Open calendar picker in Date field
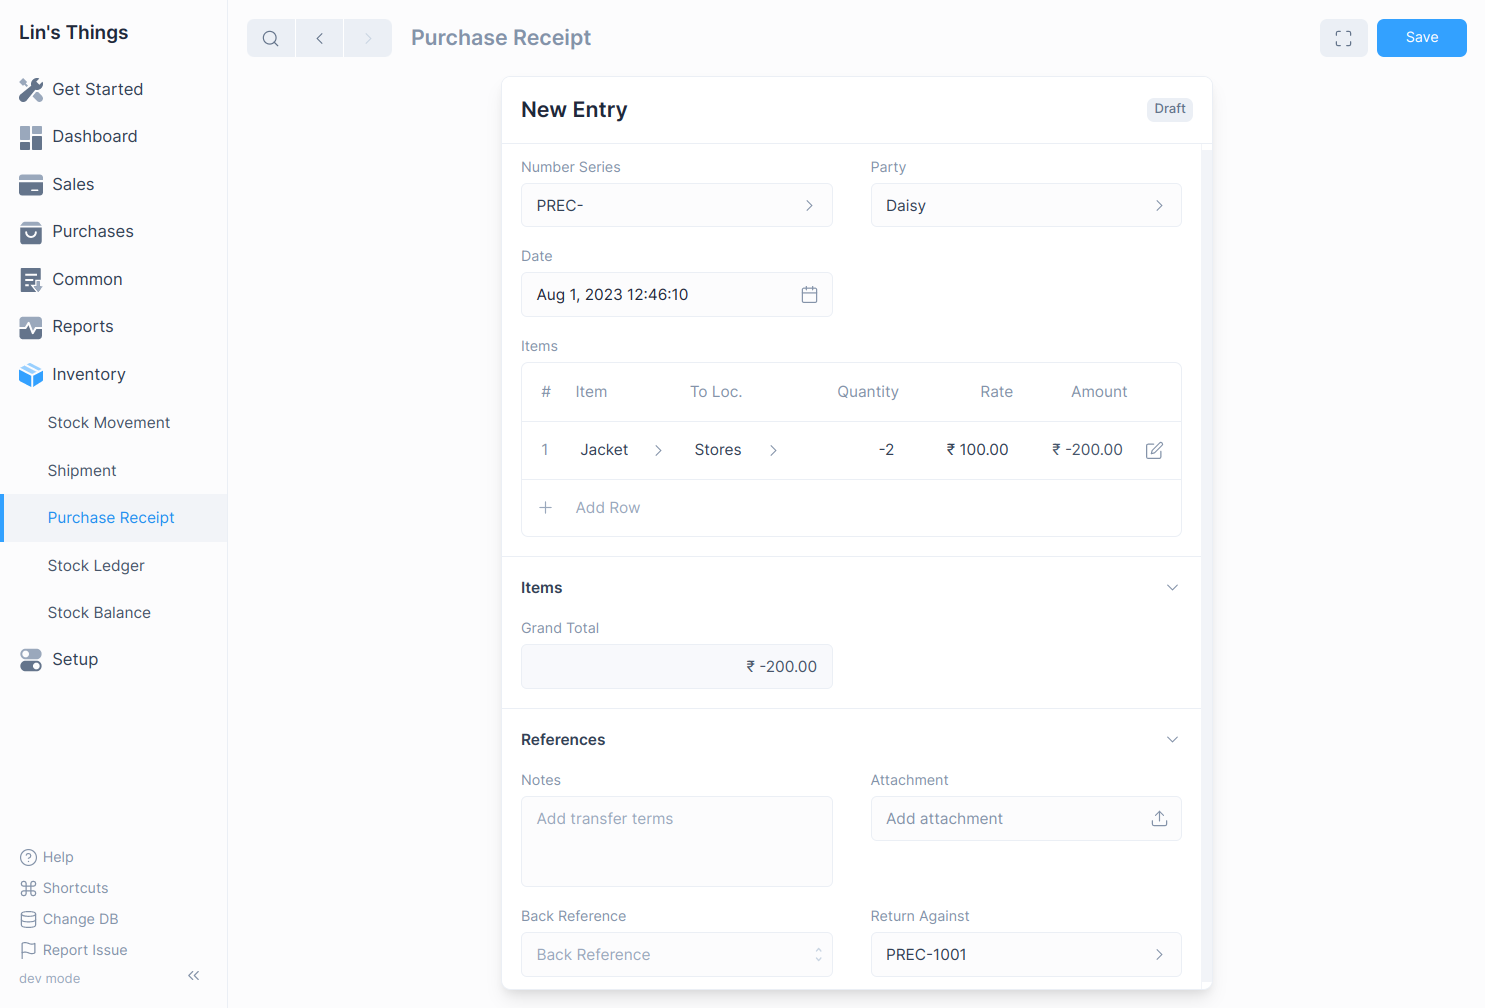 [809, 295]
